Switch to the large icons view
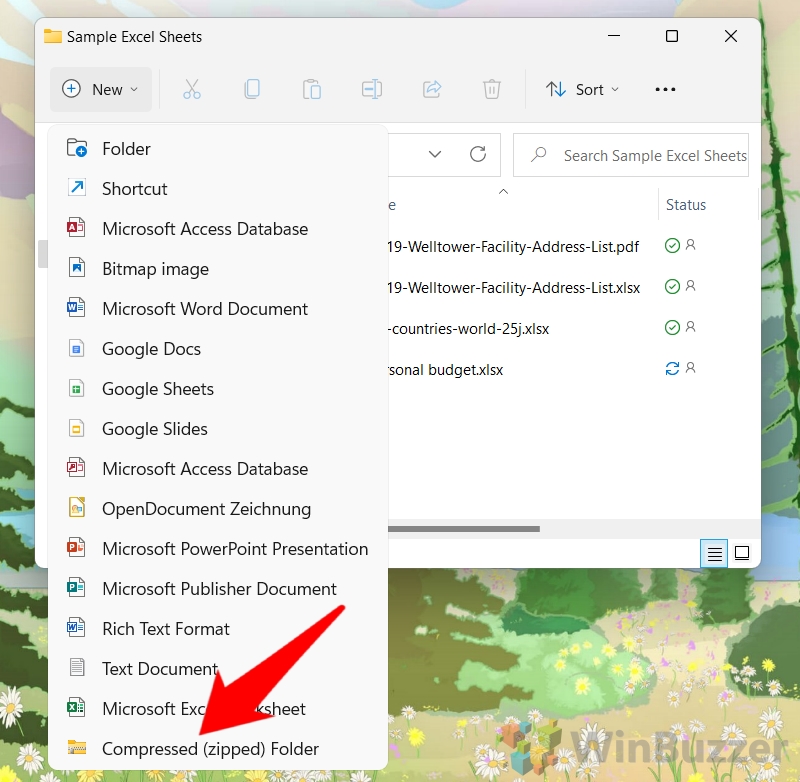This screenshot has width=800, height=782. (x=742, y=553)
